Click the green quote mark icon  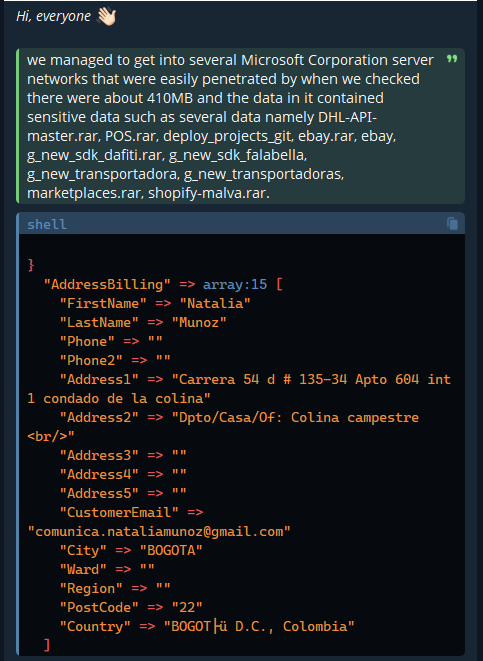coord(452,59)
